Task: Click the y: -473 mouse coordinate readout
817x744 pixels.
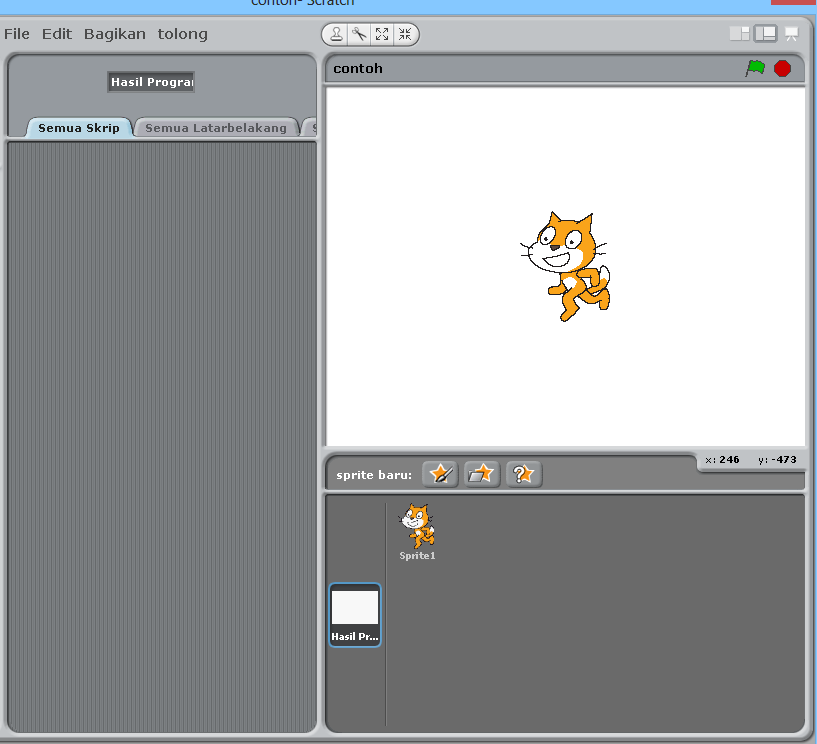Action: 777,460
